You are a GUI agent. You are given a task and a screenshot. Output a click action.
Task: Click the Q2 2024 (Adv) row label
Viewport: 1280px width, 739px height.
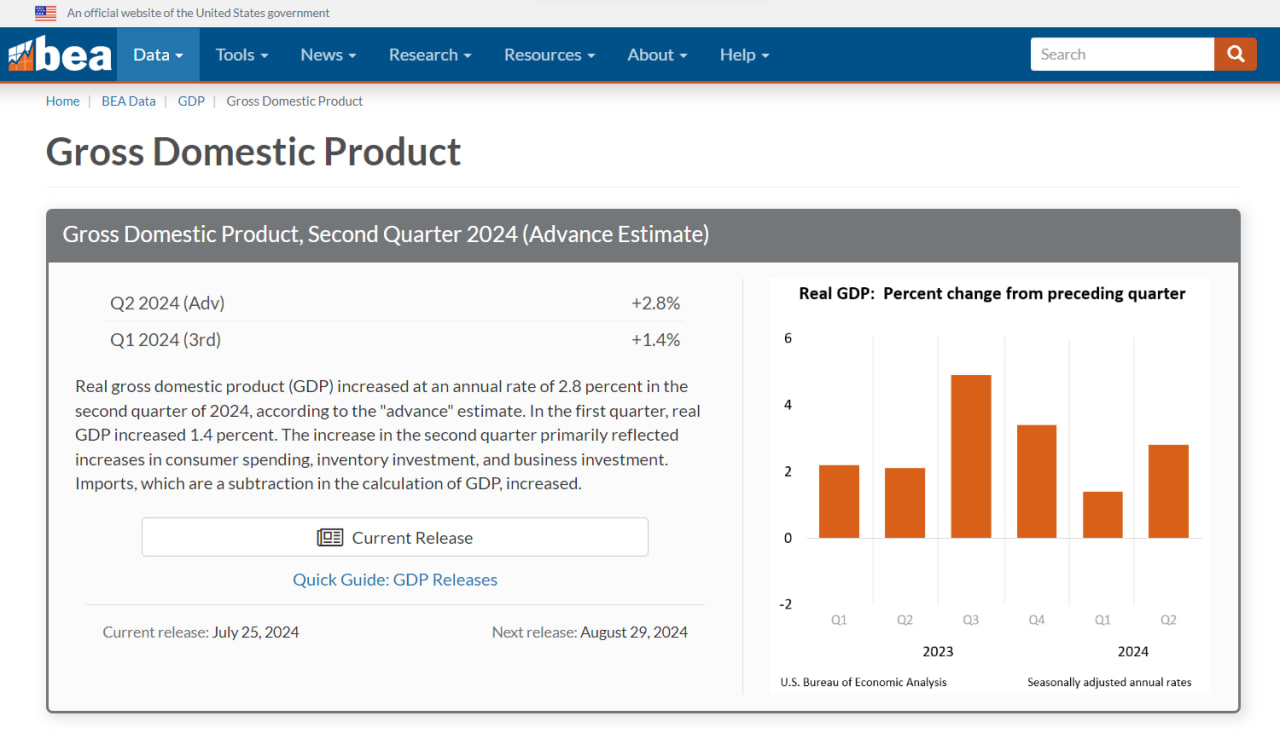tap(167, 303)
